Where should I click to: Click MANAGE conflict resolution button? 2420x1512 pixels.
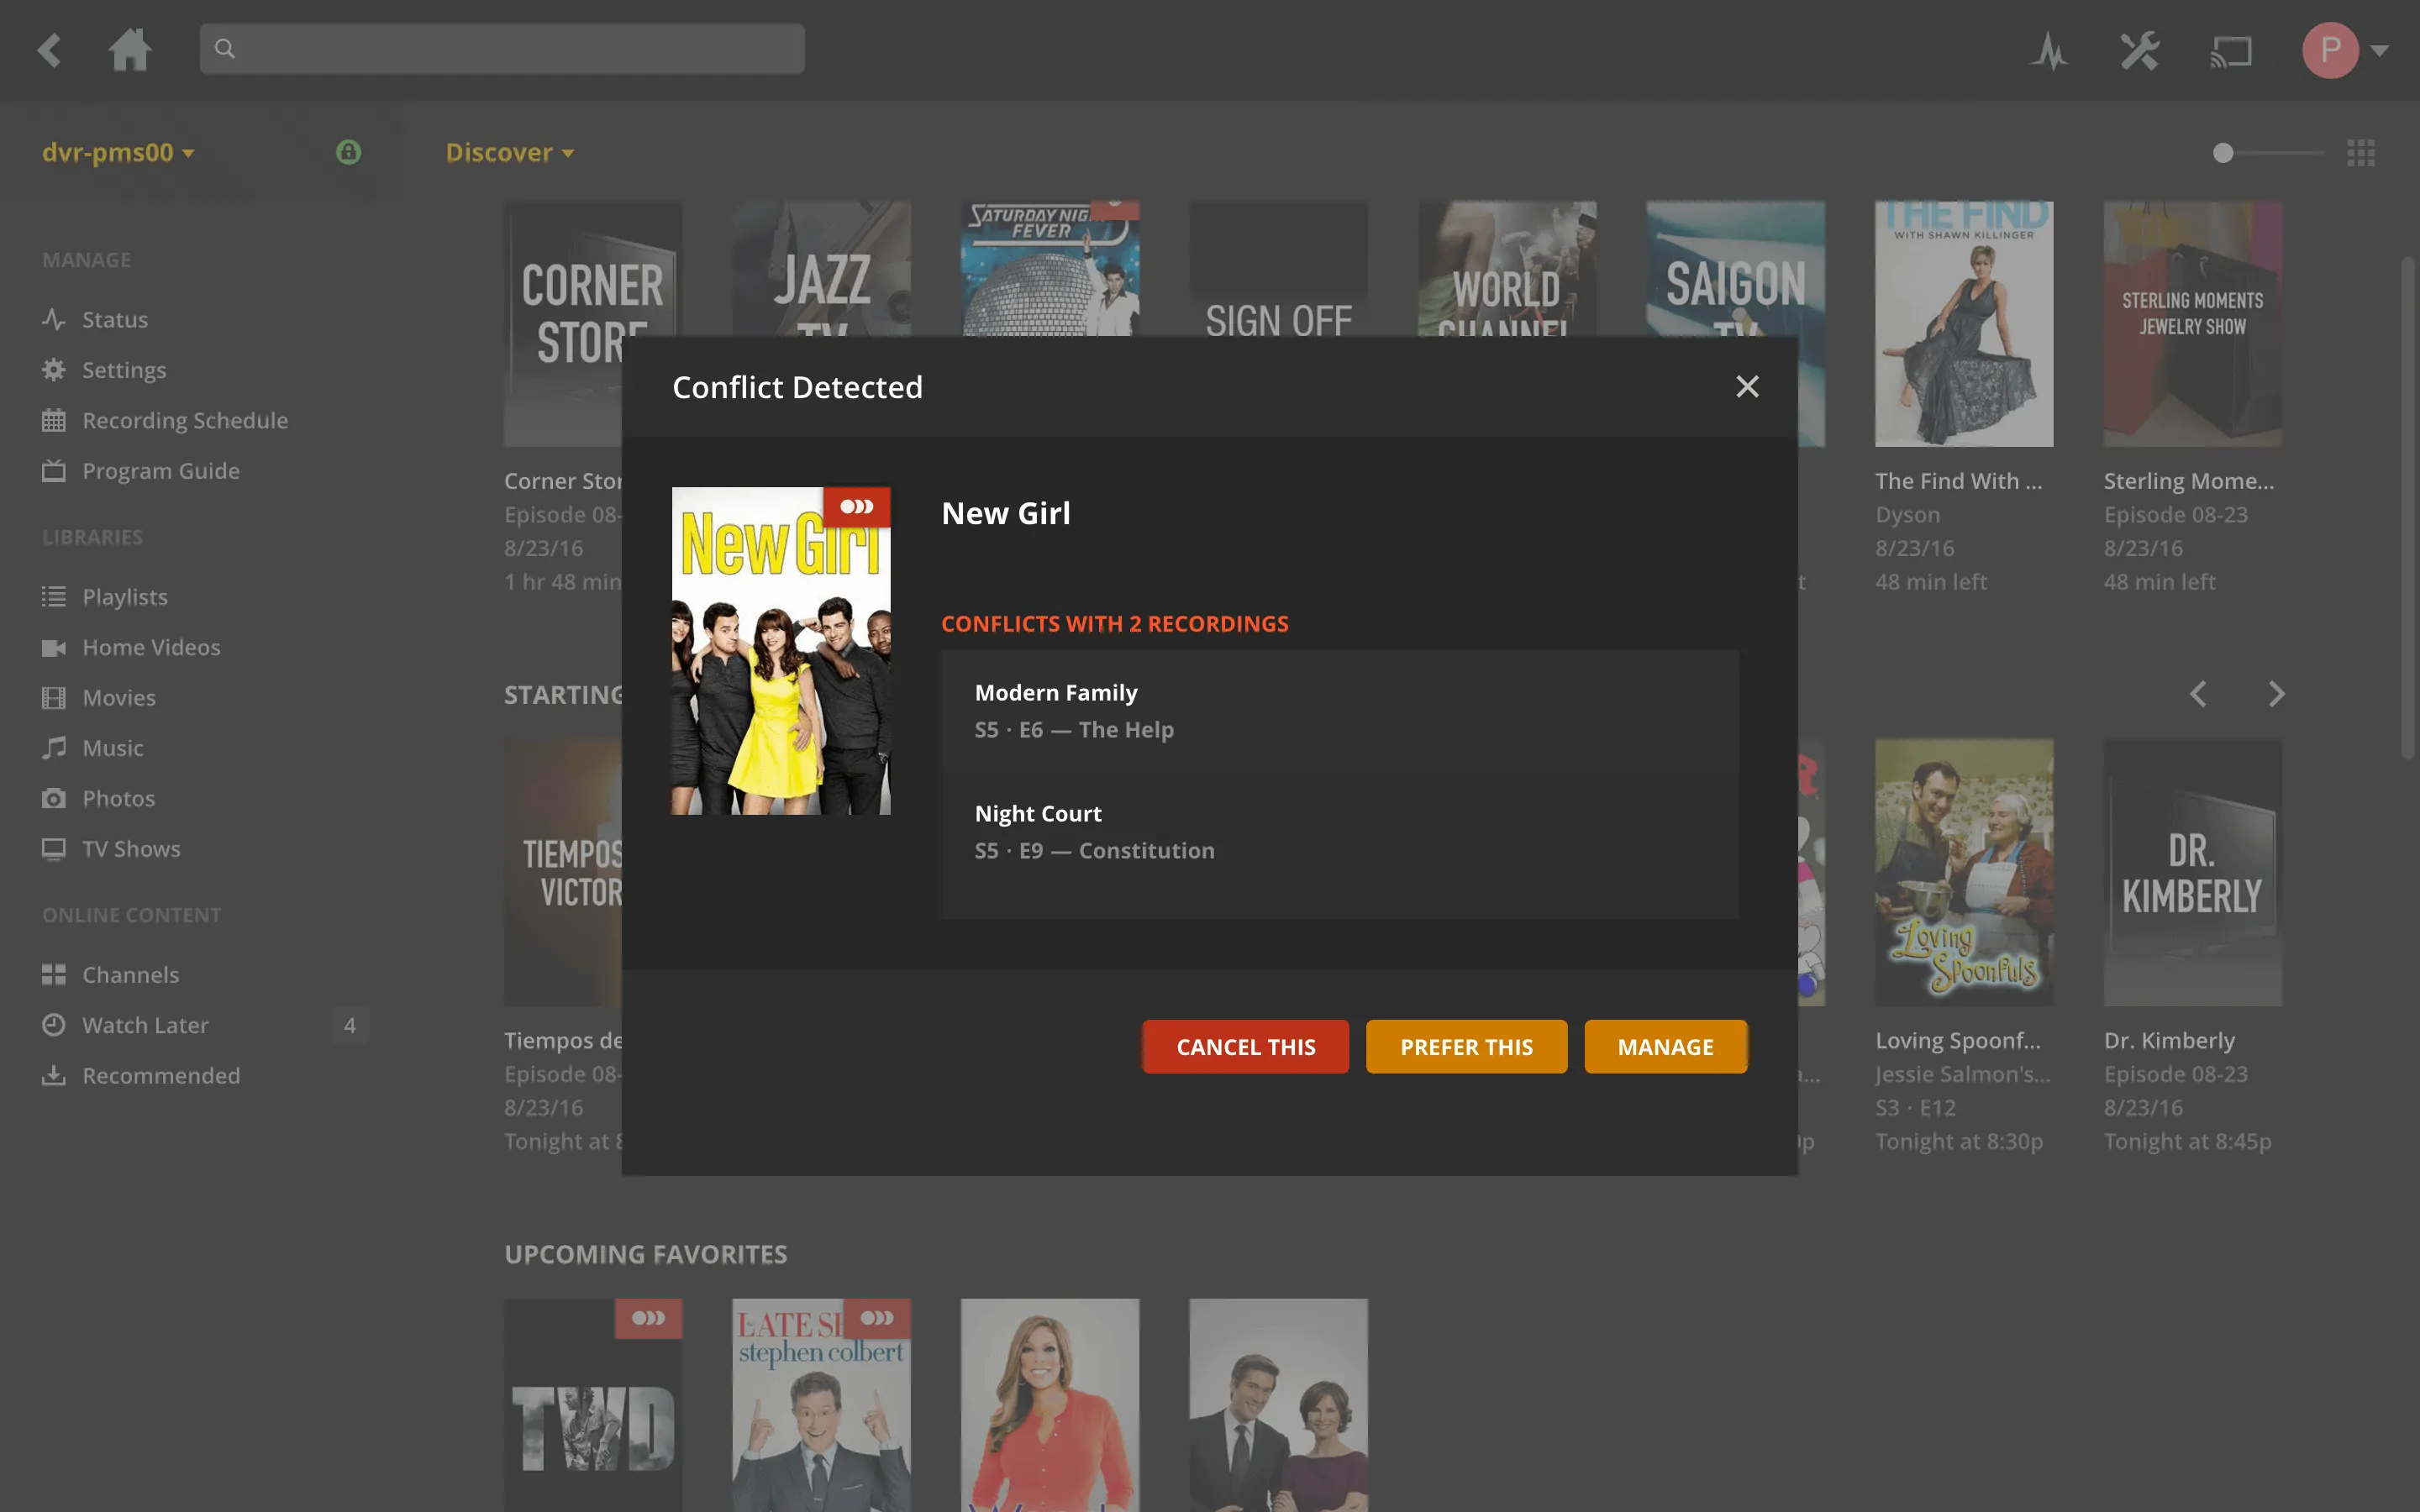[x=1664, y=1045]
